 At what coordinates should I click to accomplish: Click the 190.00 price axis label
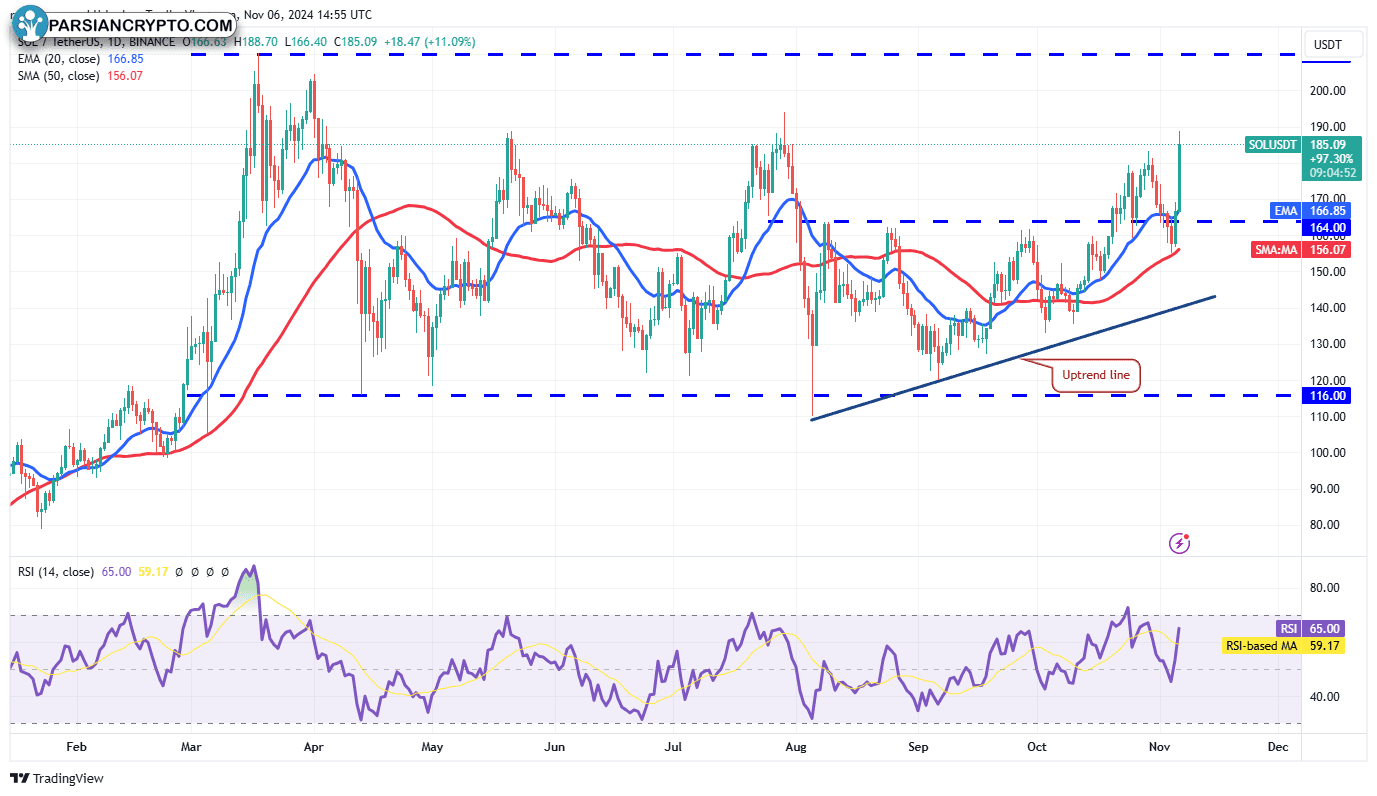1329,127
